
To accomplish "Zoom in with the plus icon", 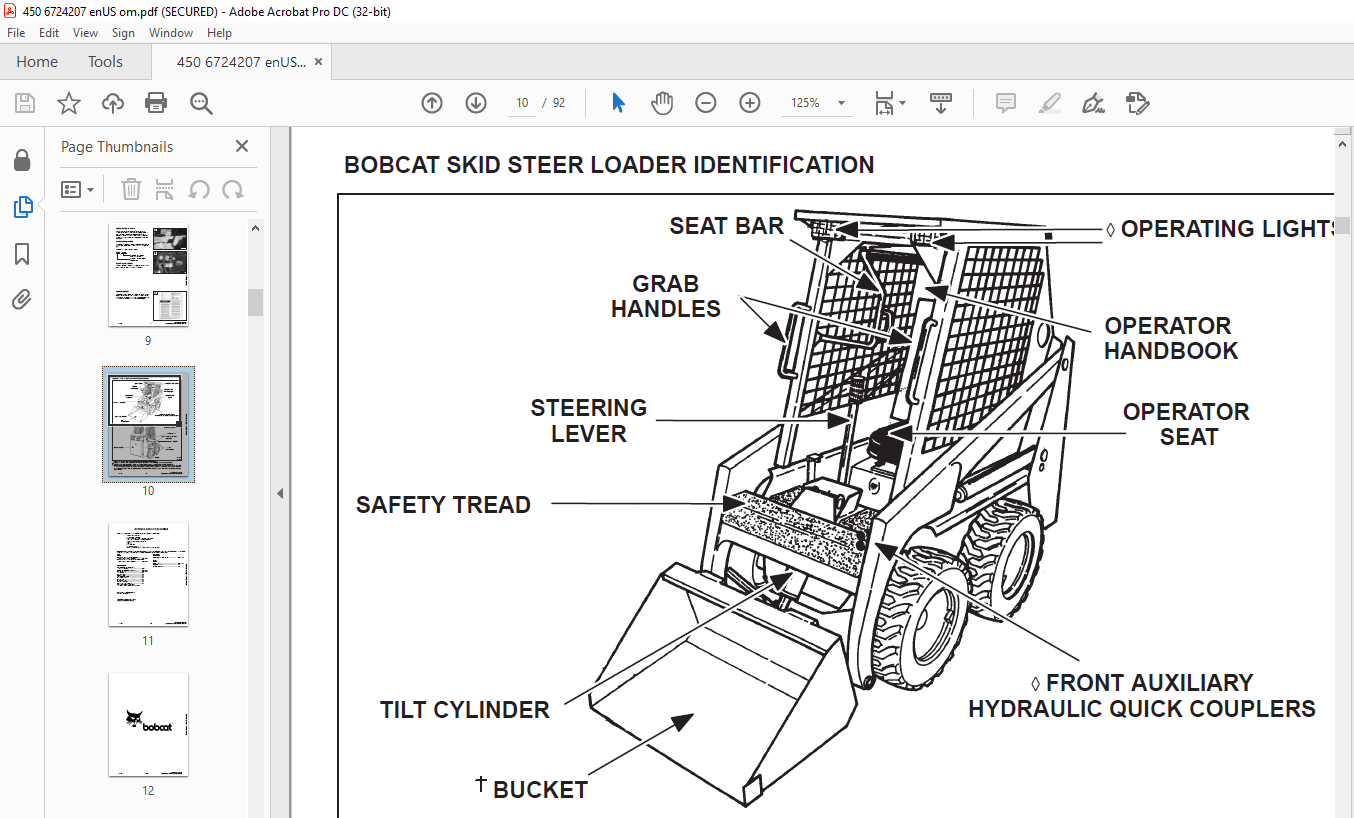I will pos(750,103).
